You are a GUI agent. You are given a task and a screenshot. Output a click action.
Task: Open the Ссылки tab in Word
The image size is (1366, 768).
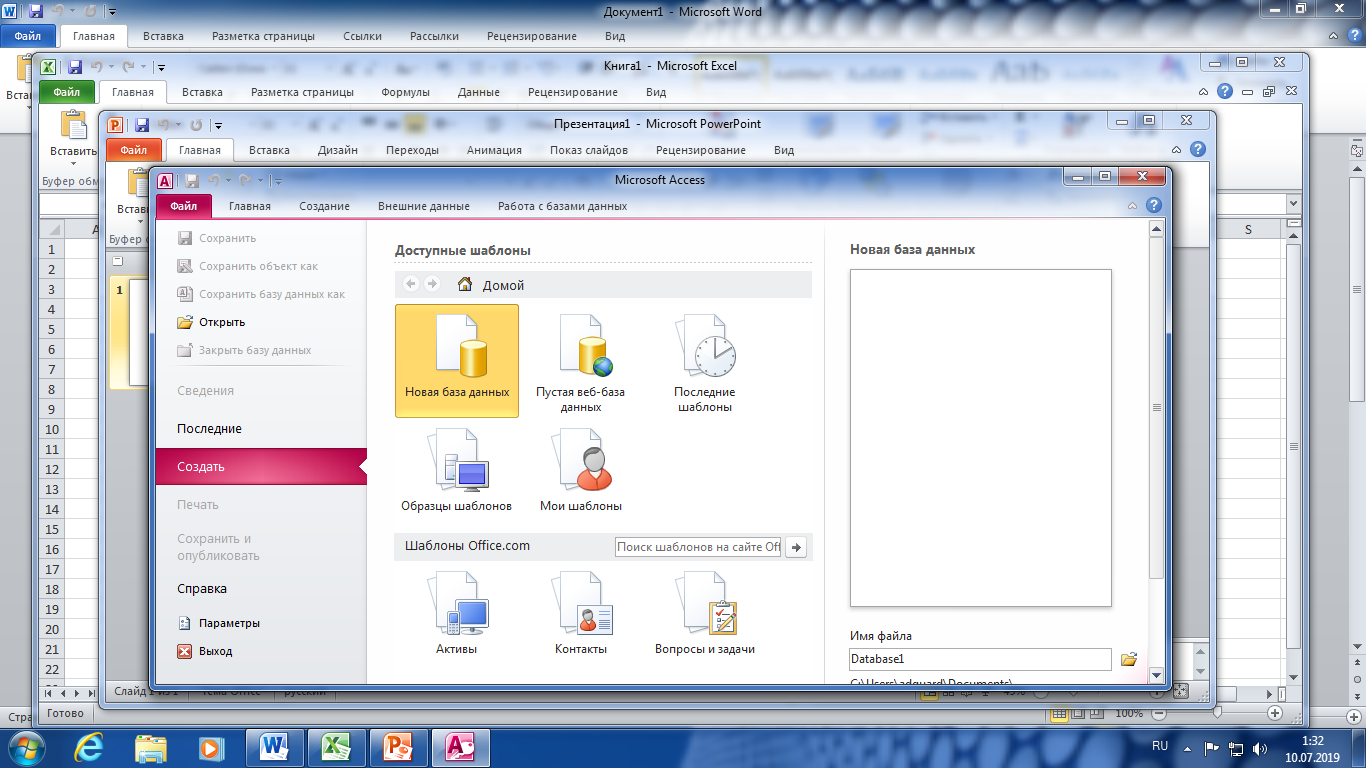tap(362, 36)
